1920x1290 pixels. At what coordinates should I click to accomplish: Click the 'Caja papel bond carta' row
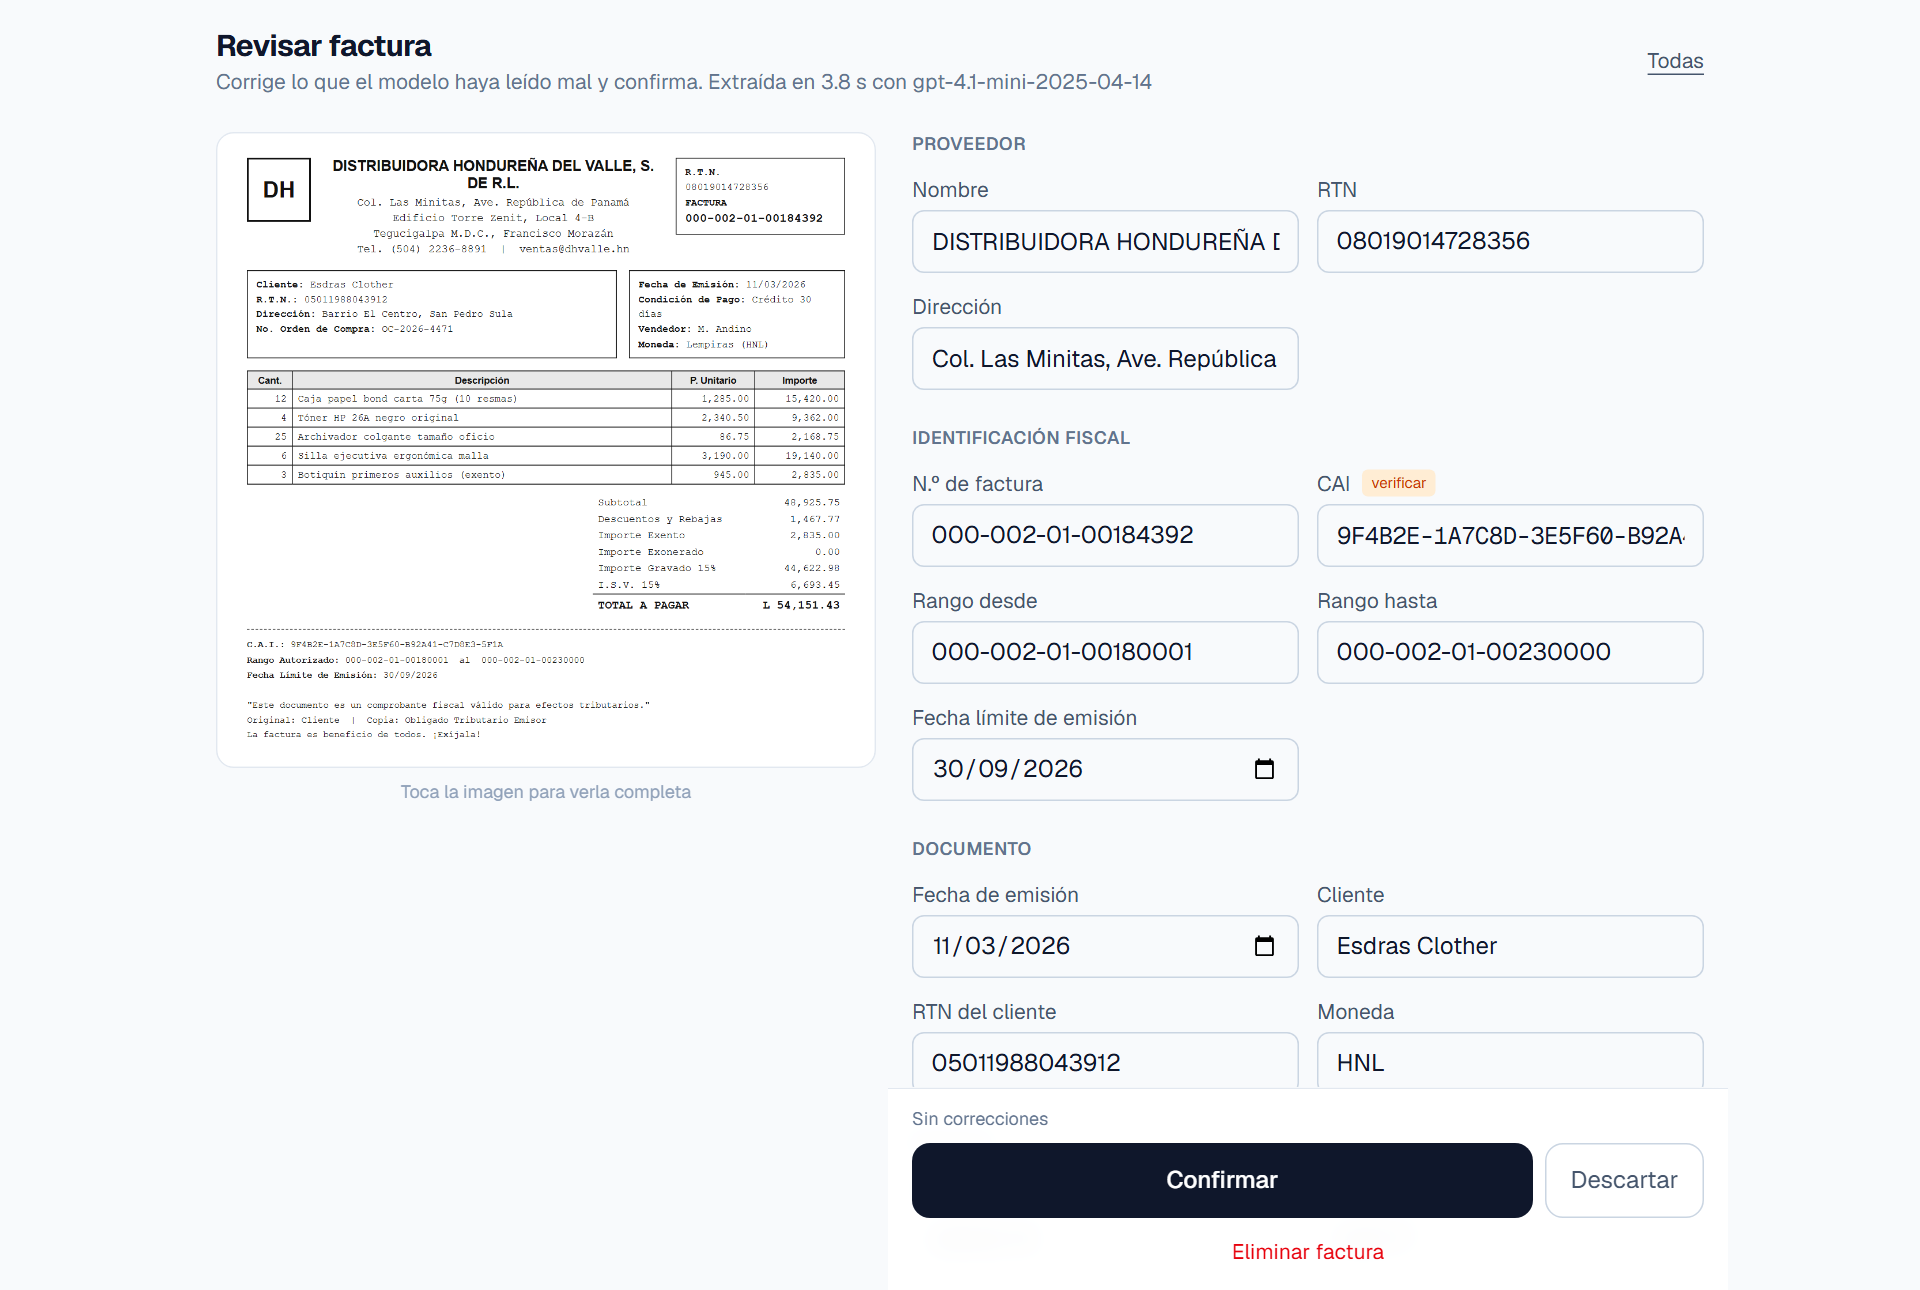[546, 399]
